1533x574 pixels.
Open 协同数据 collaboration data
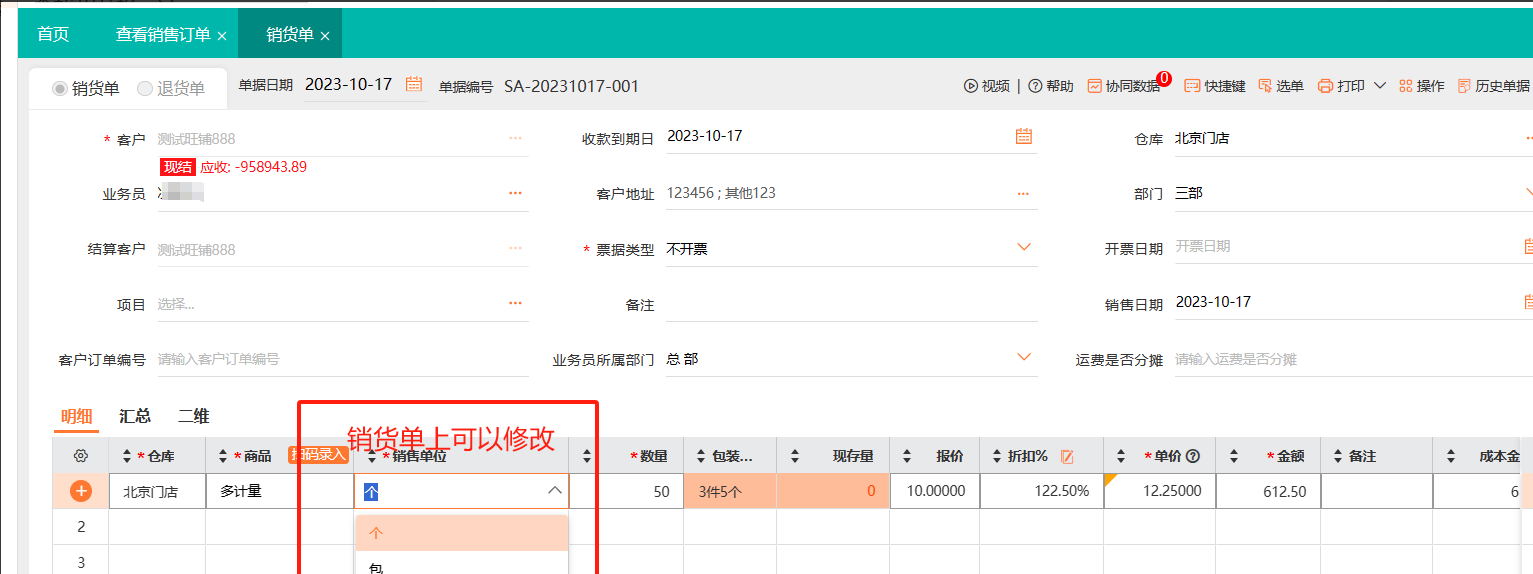coord(1095,86)
